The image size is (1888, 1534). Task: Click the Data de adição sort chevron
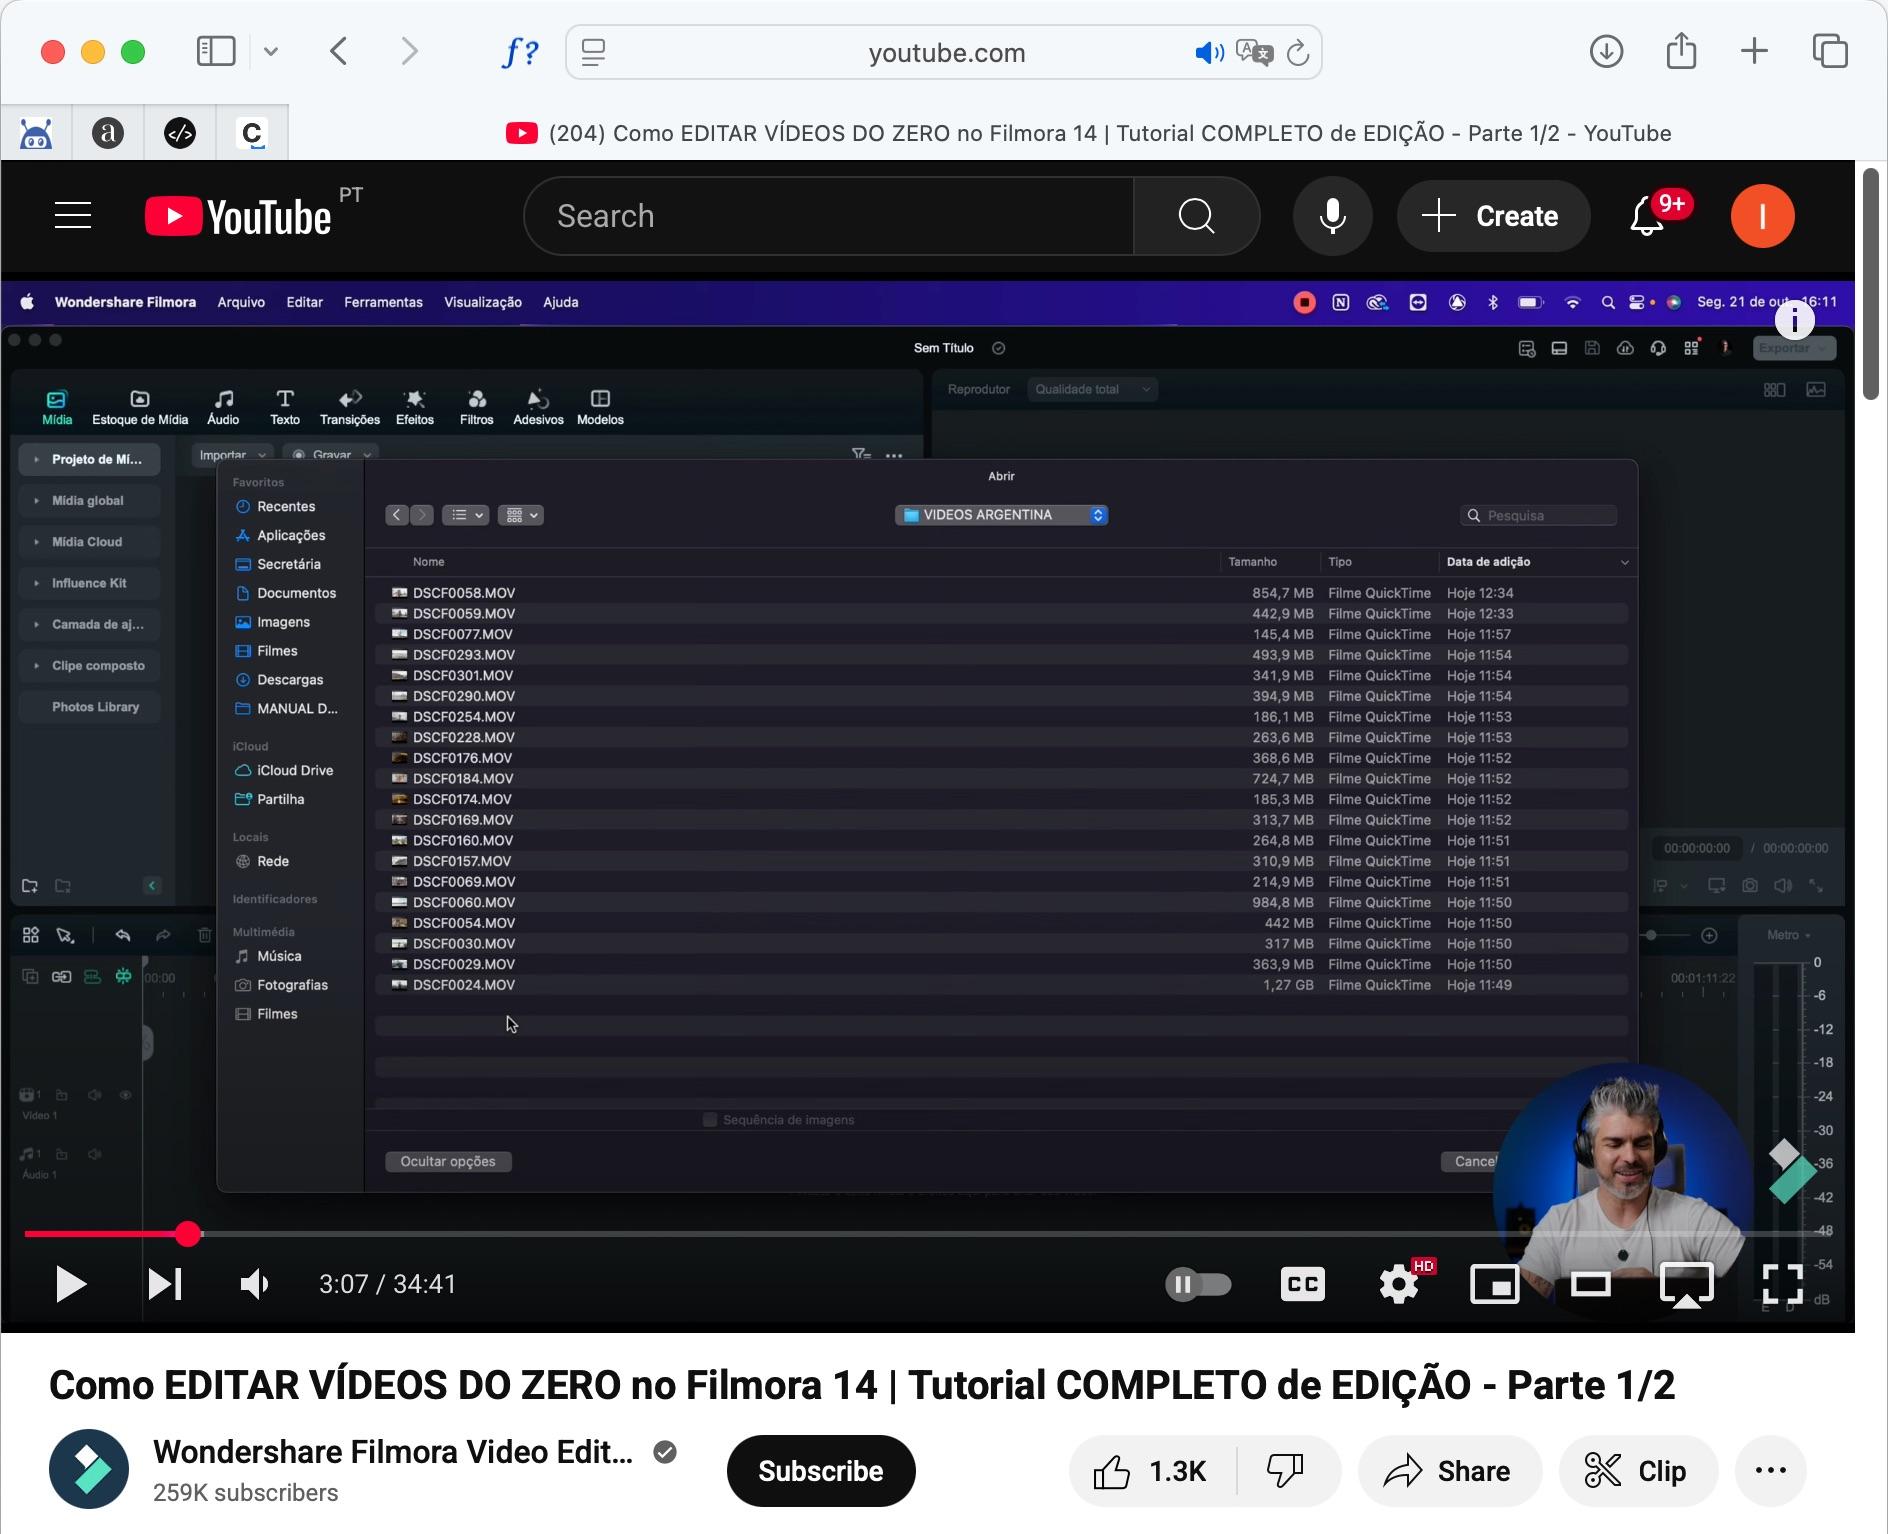(1624, 563)
